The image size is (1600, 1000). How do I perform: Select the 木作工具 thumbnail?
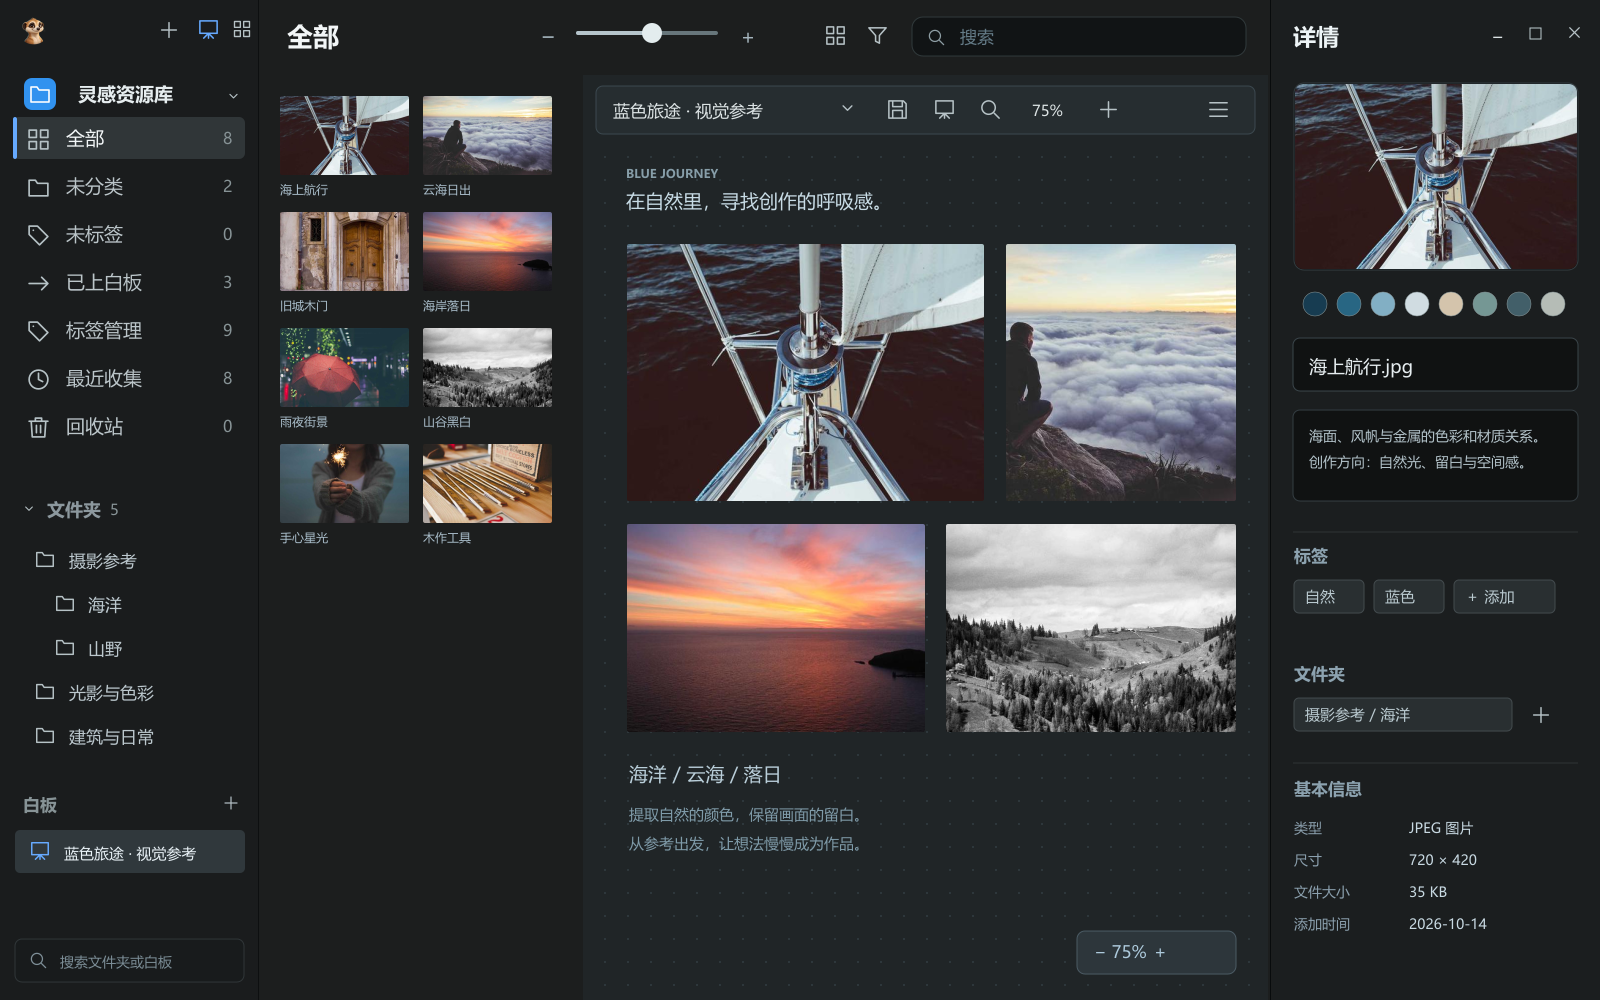point(487,483)
